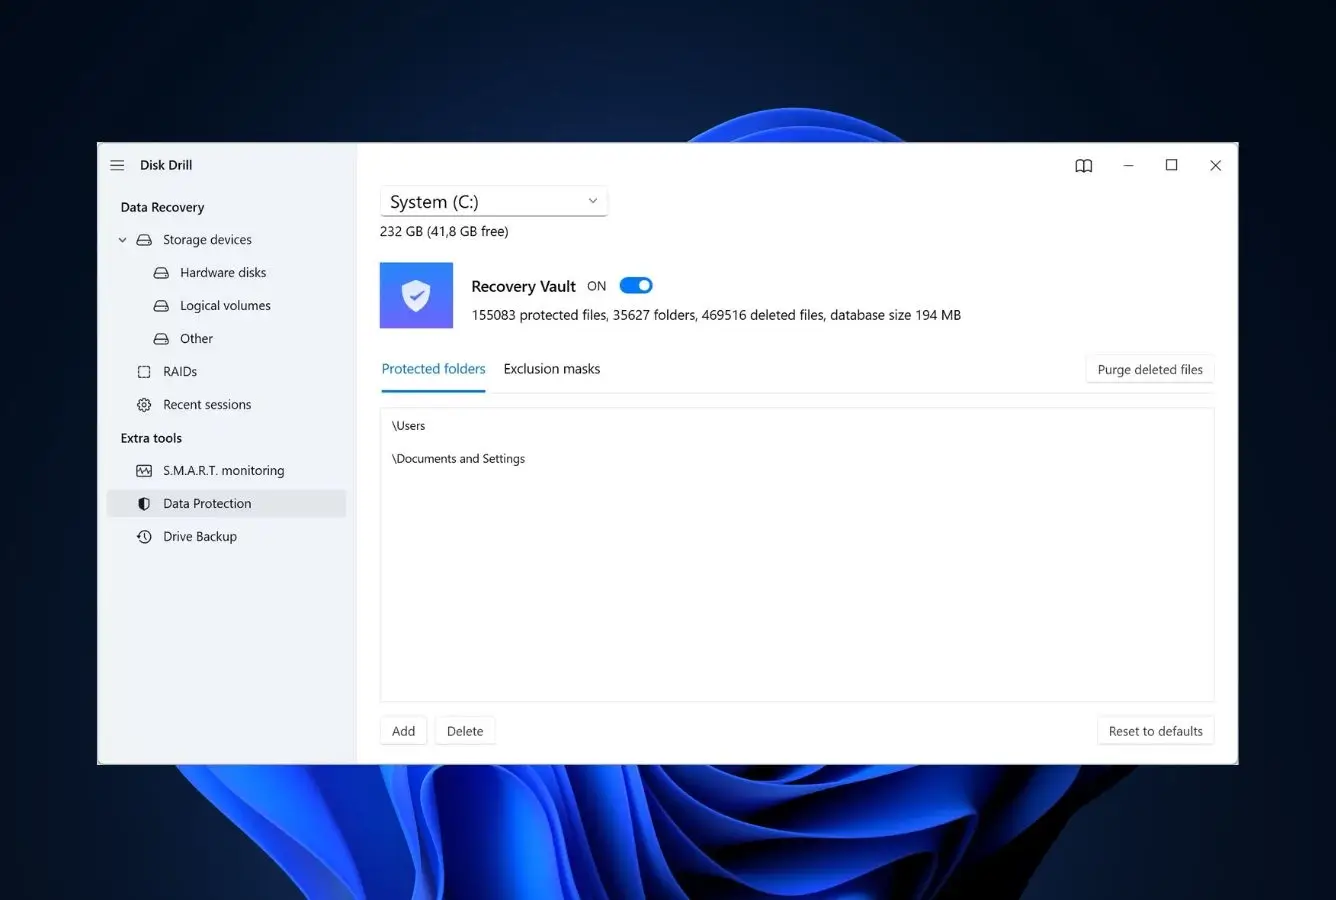This screenshot has height=900, width=1336.
Task: Open S.M.A.R.T. monitoring tool
Action: [224, 471]
